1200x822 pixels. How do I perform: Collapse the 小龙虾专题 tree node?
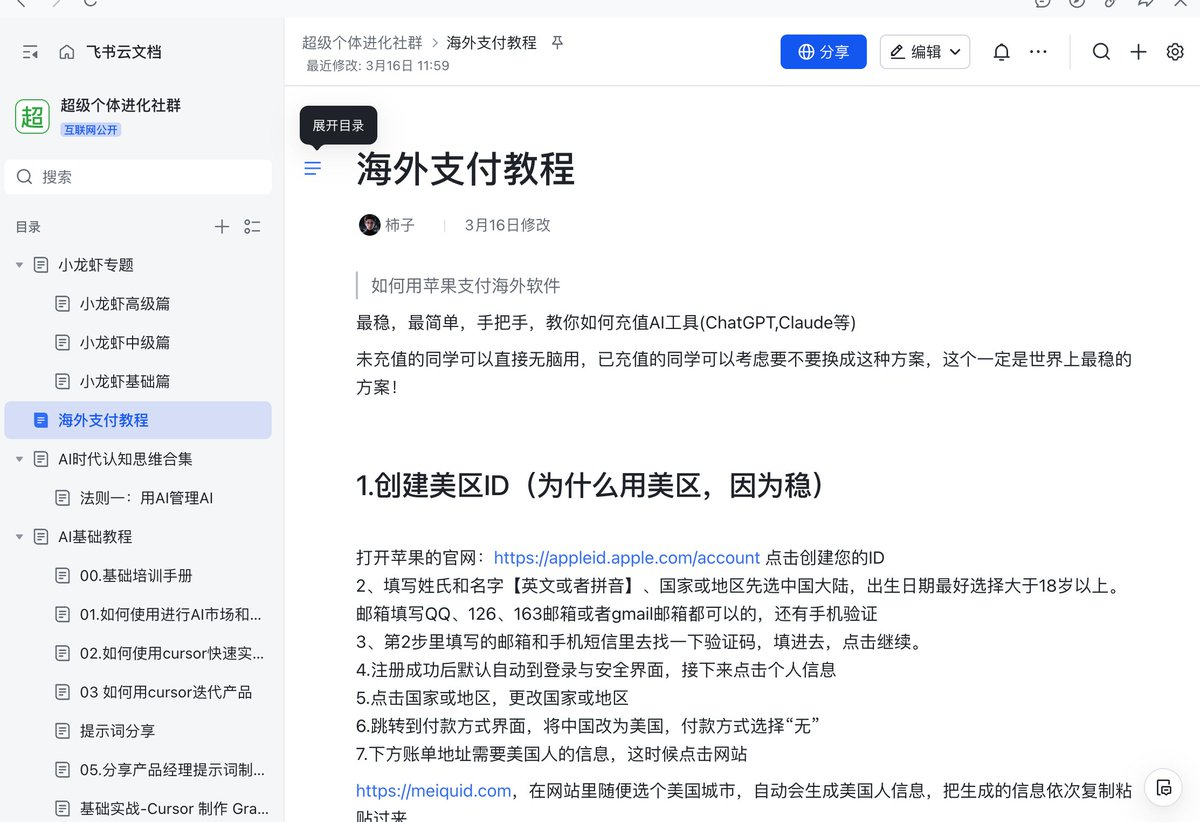coord(19,265)
